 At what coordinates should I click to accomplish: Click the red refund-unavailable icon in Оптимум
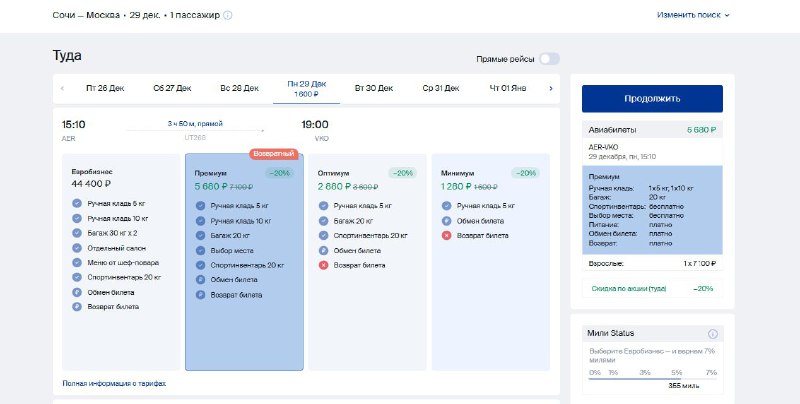pos(325,265)
